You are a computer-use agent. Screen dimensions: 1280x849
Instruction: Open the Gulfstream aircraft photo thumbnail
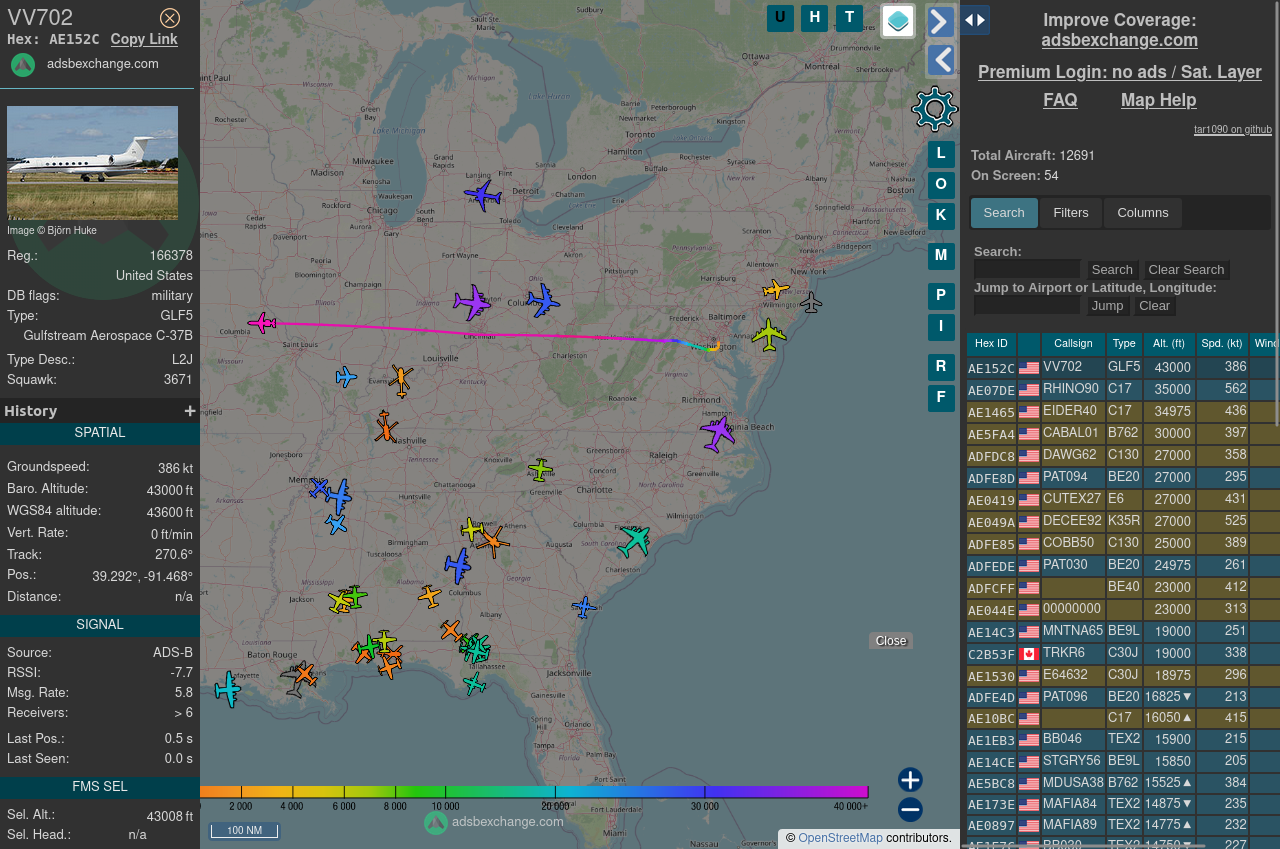coord(92,163)
